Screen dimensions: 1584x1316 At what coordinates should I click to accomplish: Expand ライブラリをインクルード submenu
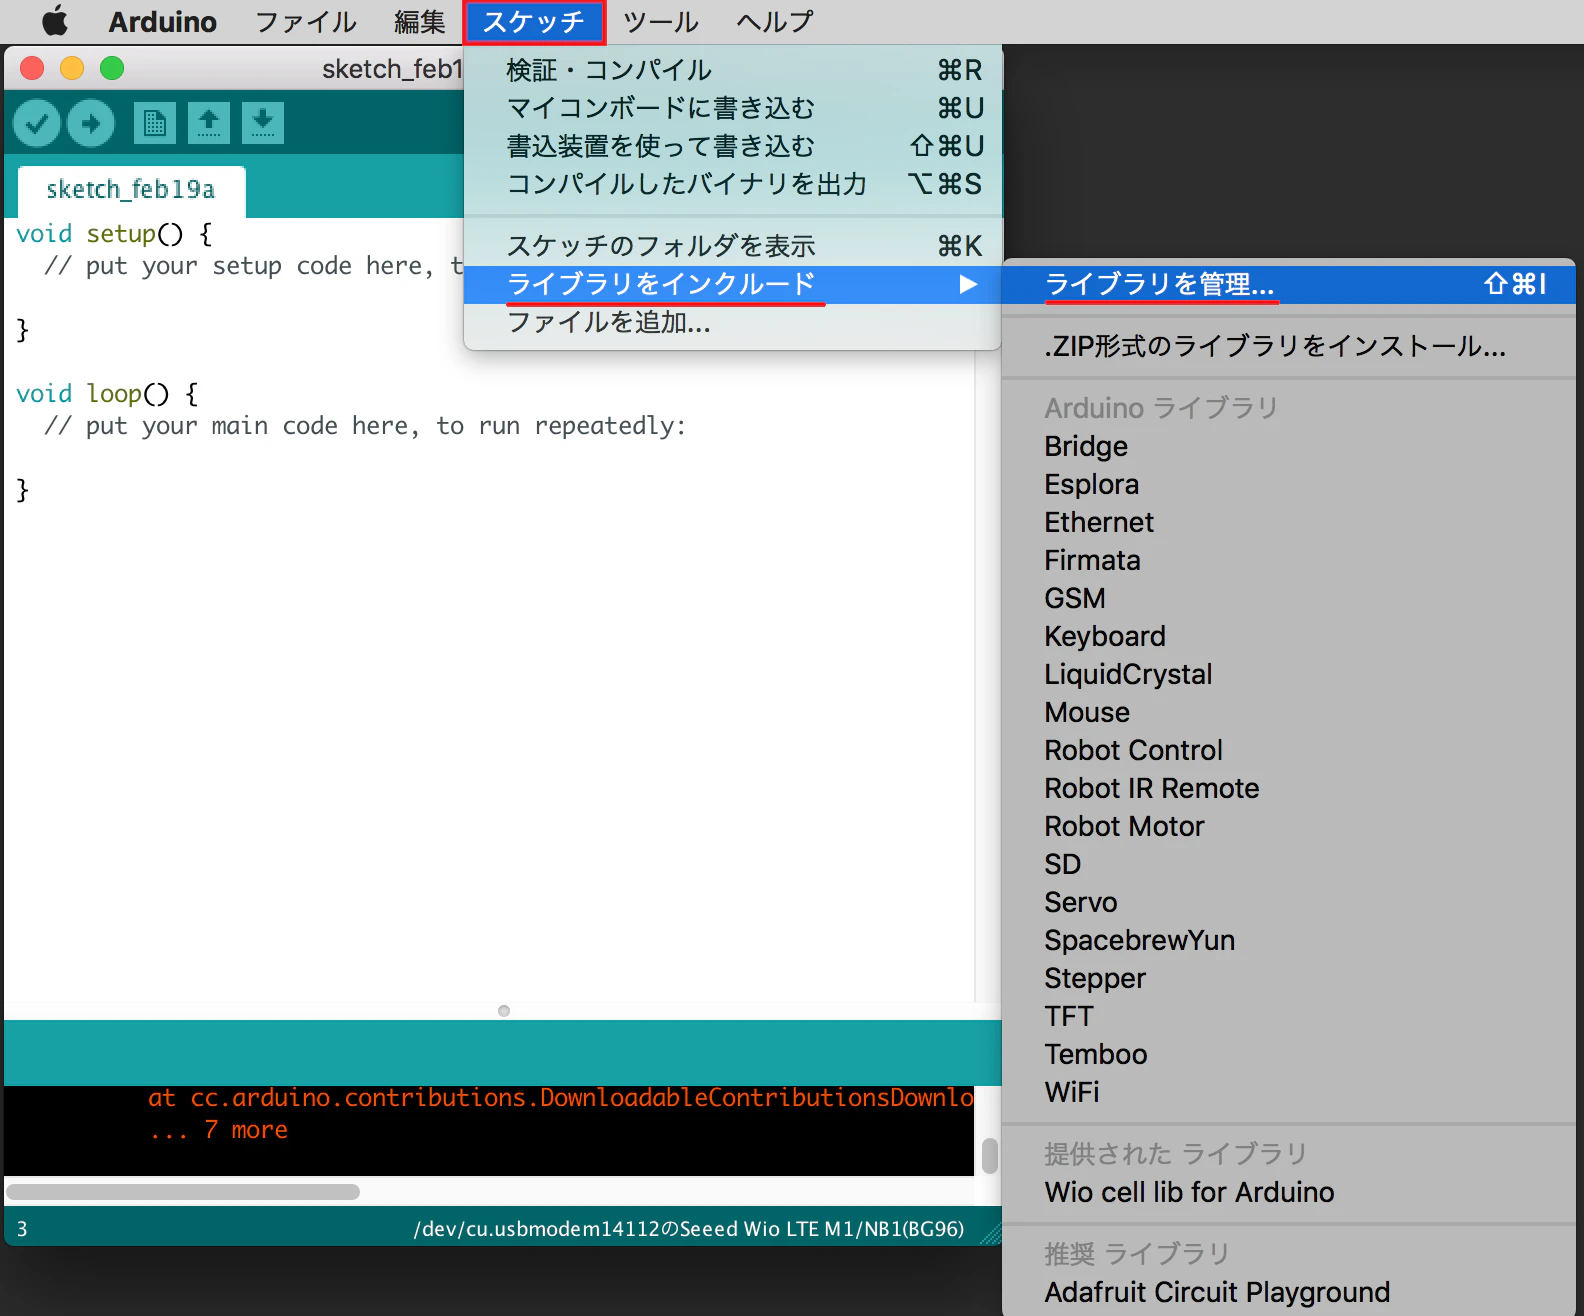[x=733, y=284]
